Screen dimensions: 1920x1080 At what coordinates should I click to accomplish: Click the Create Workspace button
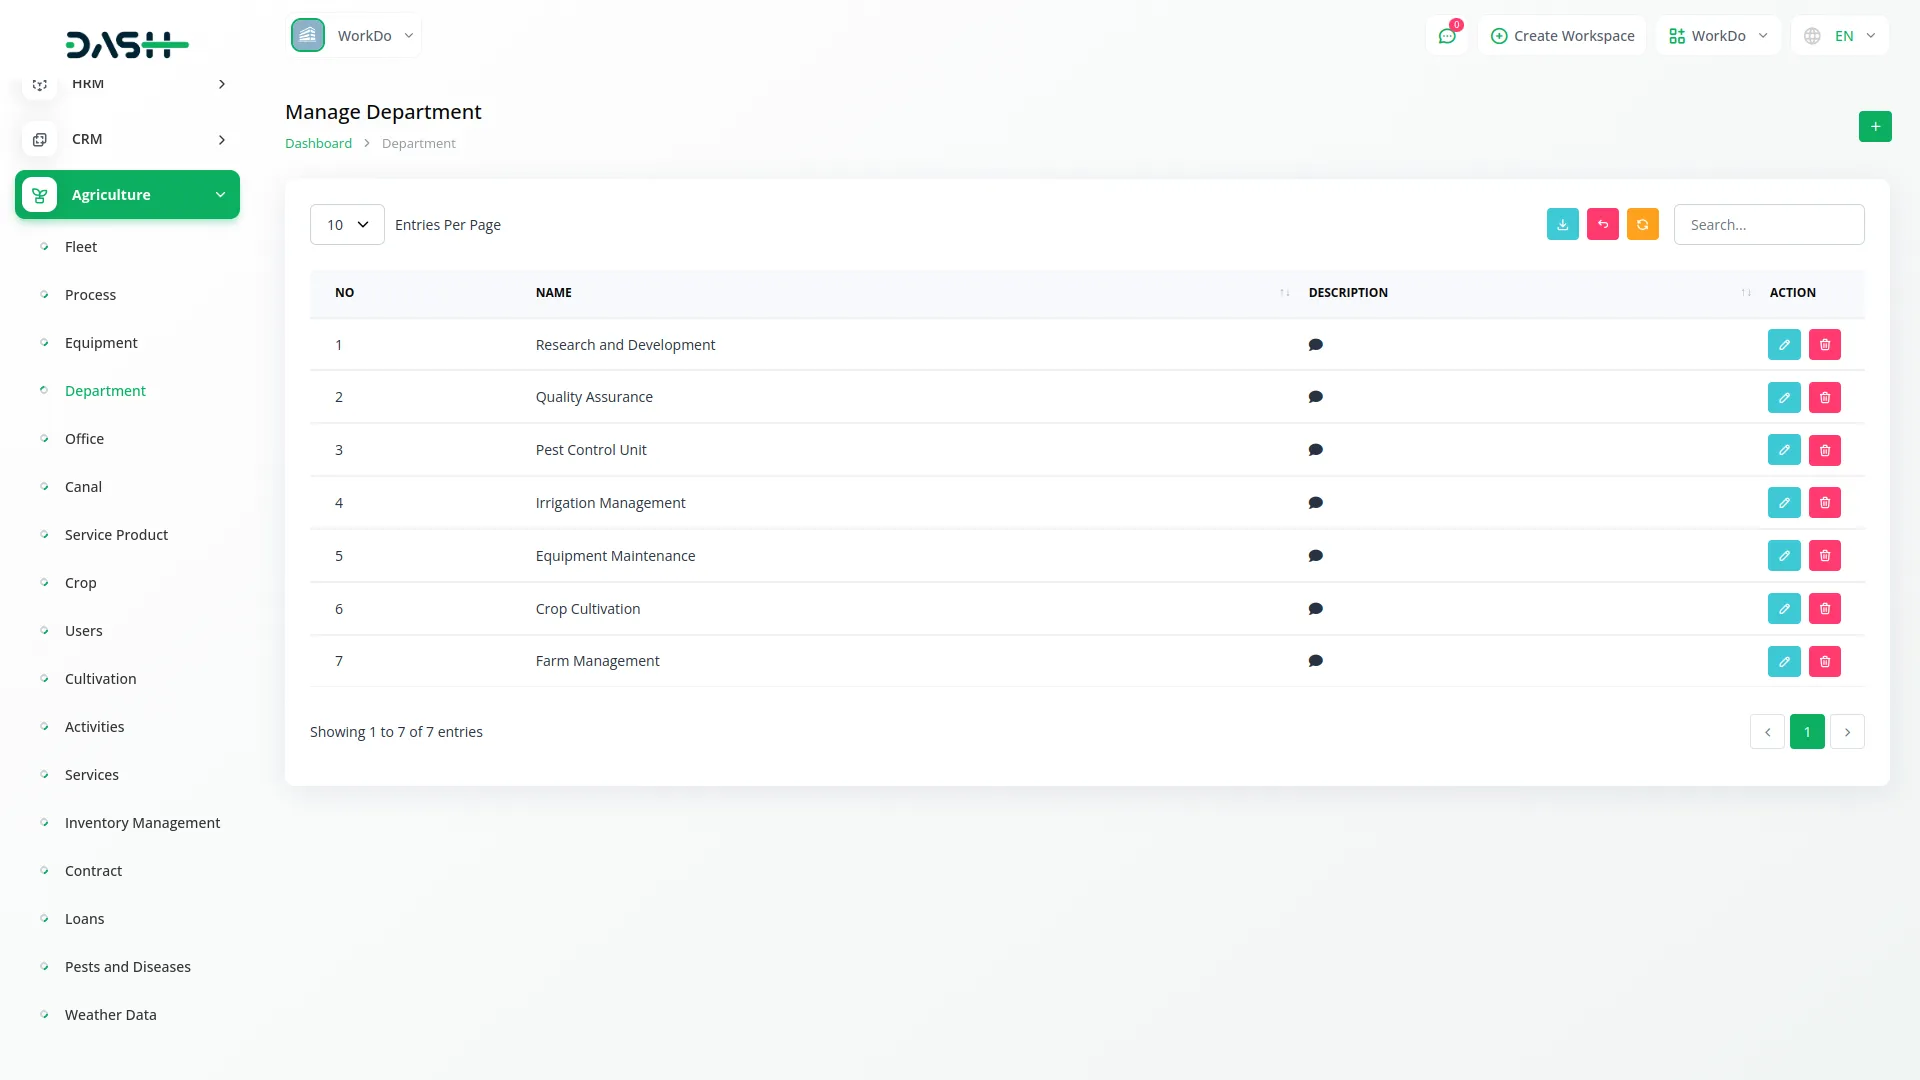[1562, 36]
